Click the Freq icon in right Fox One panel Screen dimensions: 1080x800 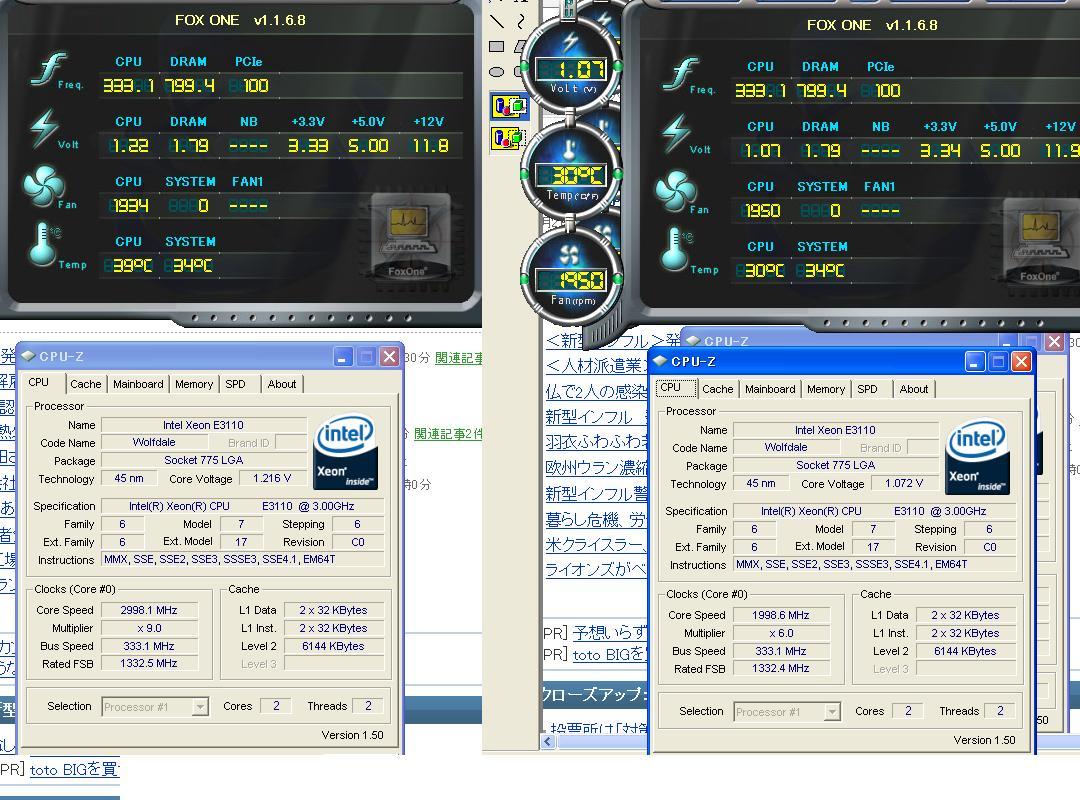(x=682, y=74)
